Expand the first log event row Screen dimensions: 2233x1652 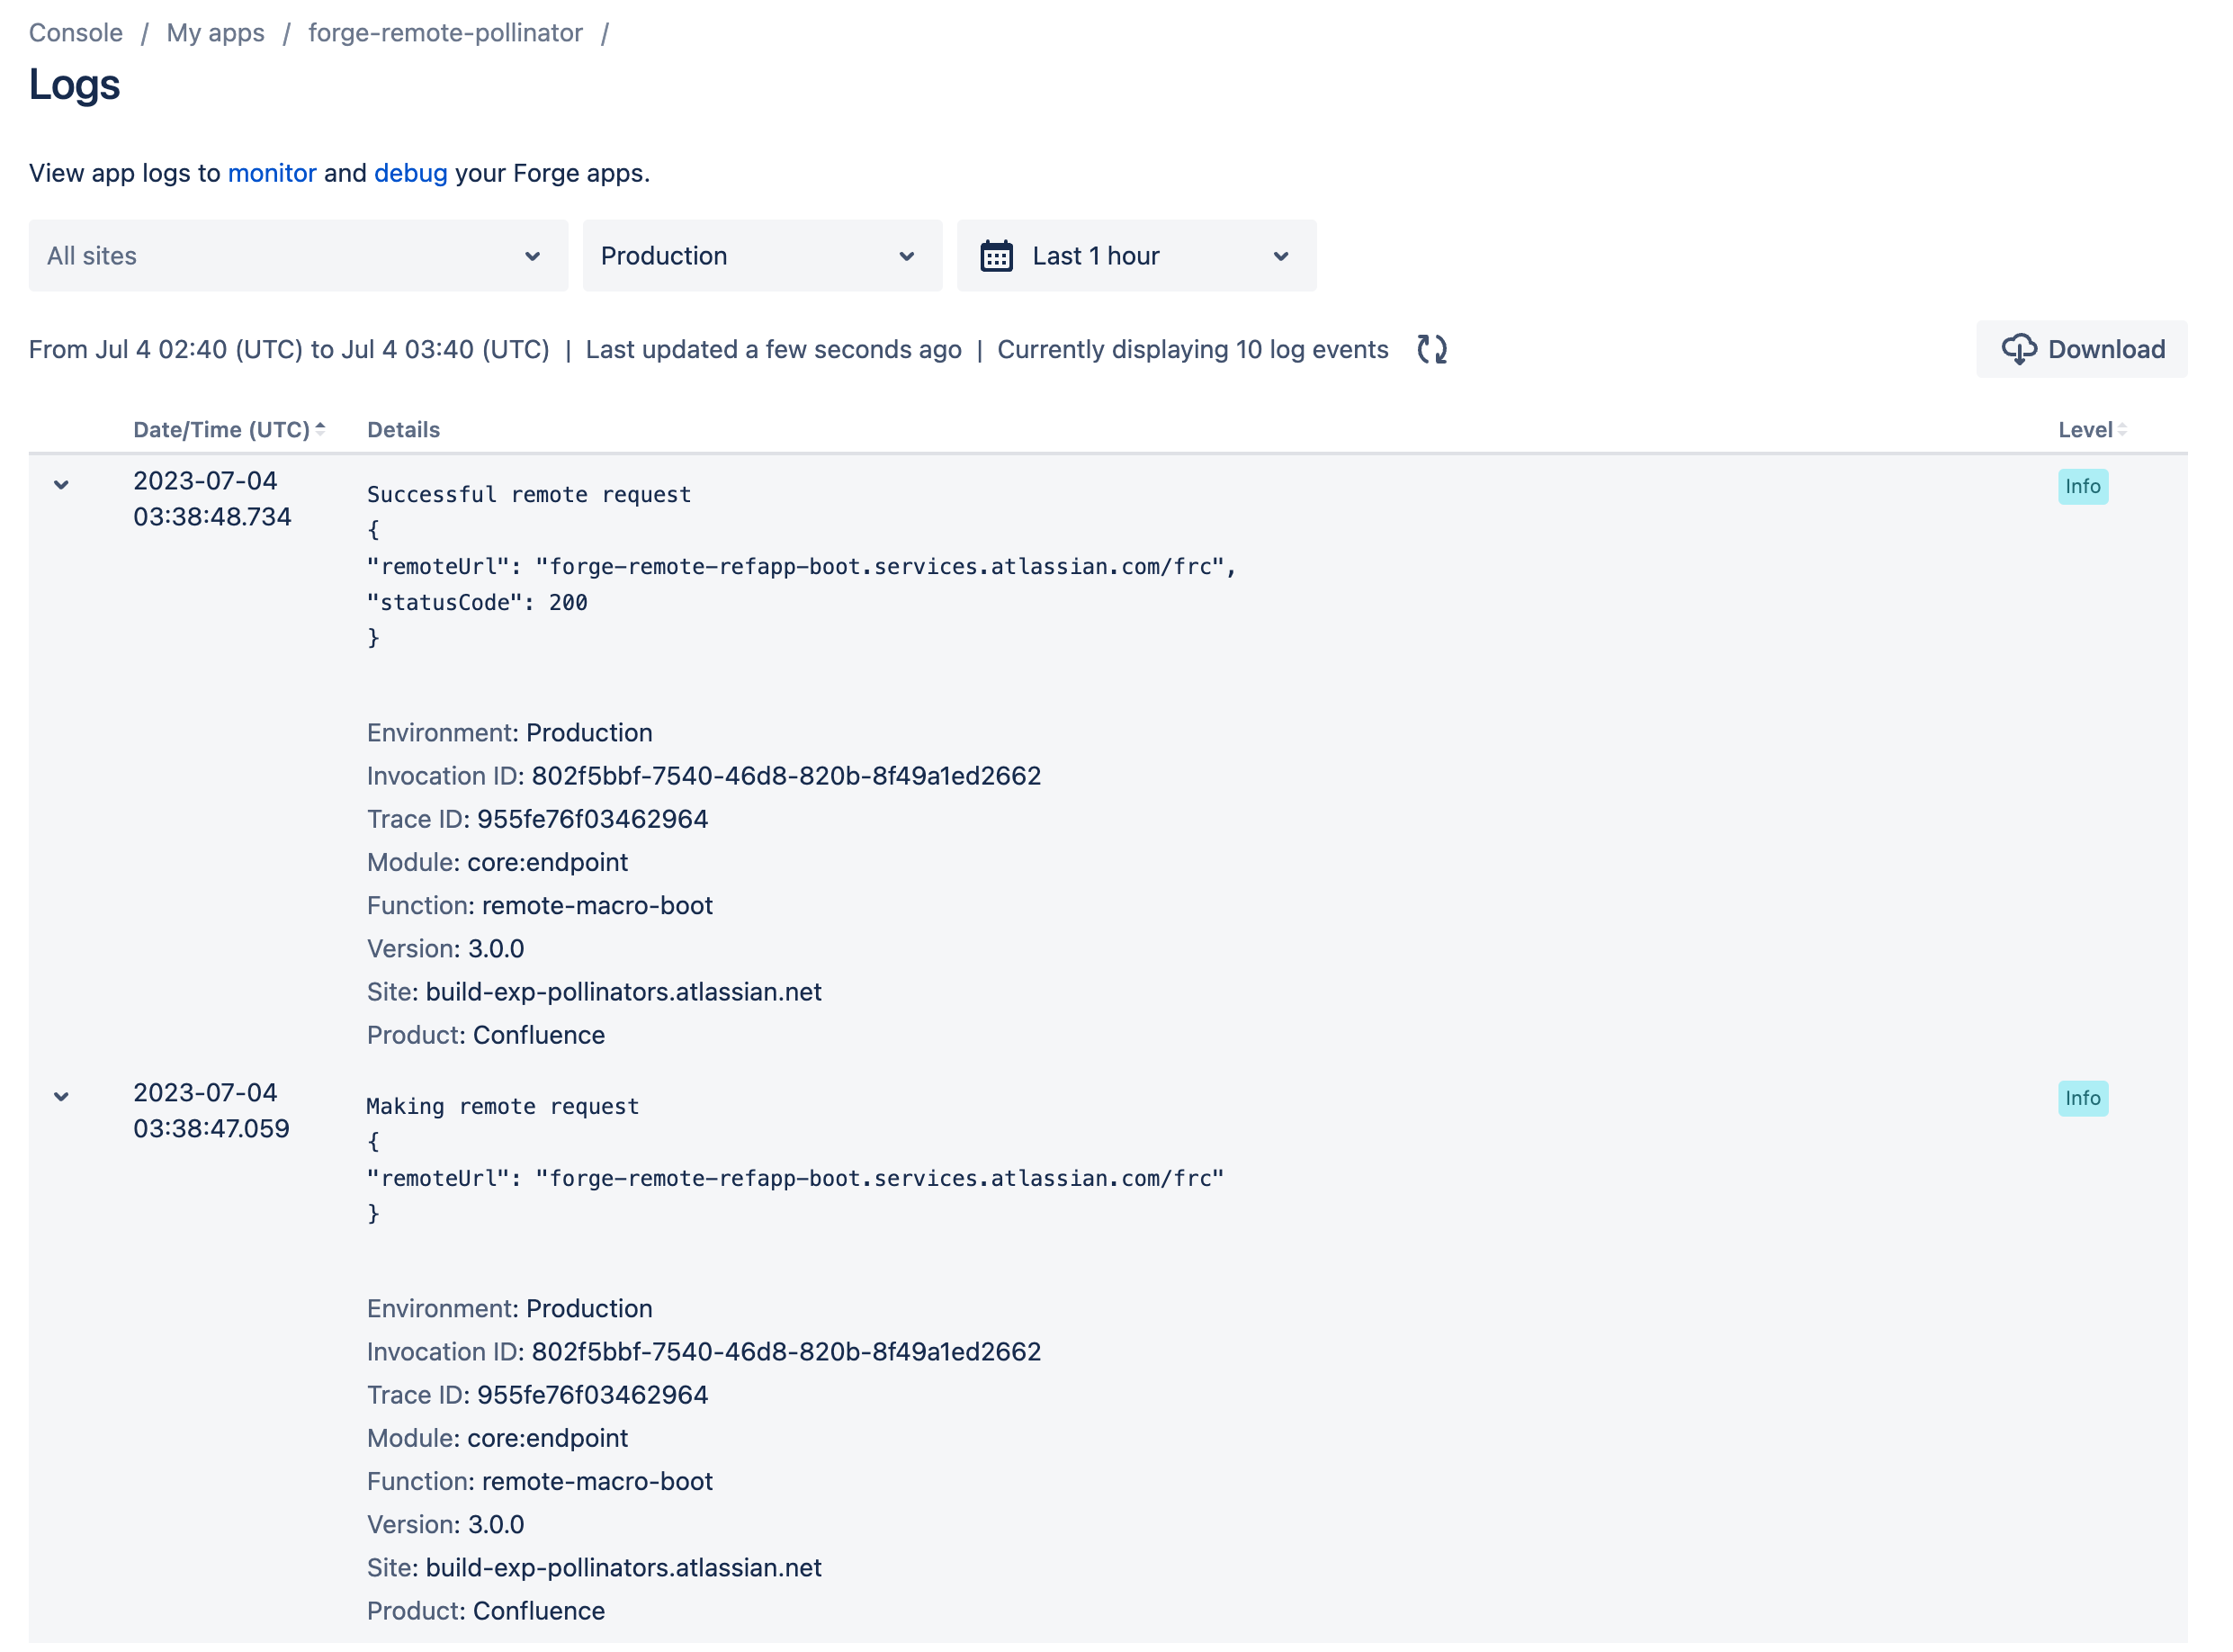click(x=60, y=486)
